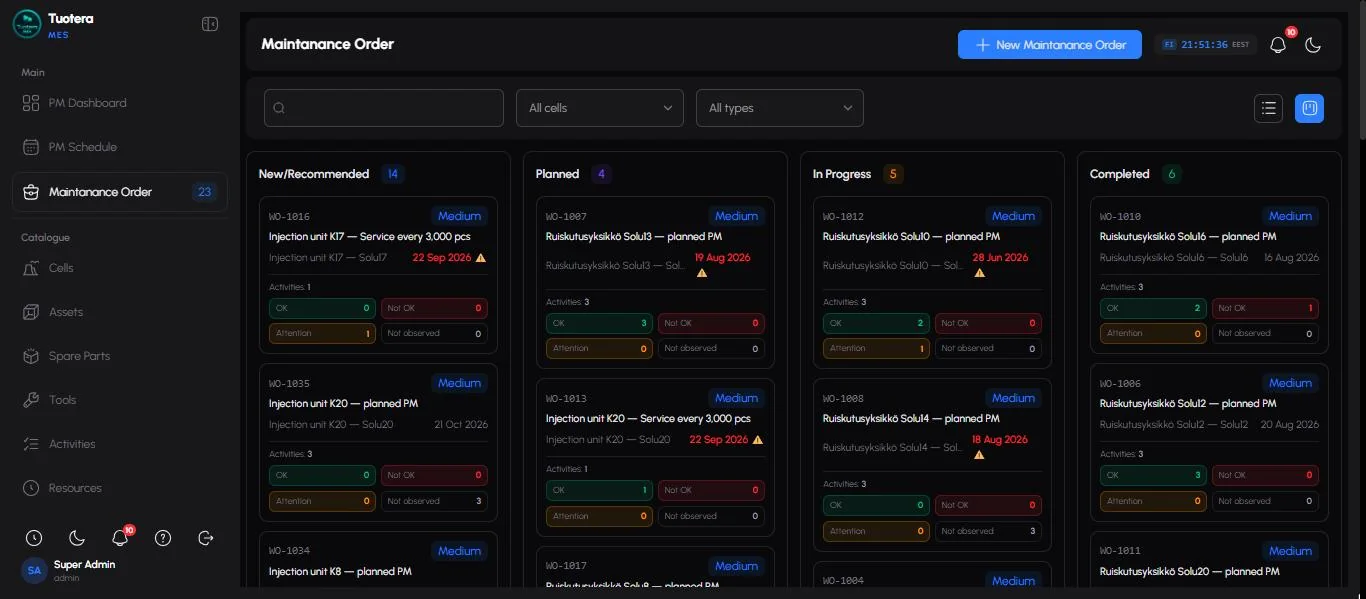This screenshot has width=1366, height=599.
Task: Collapse the sidebar panel icon
Action: tap(210, 24)
